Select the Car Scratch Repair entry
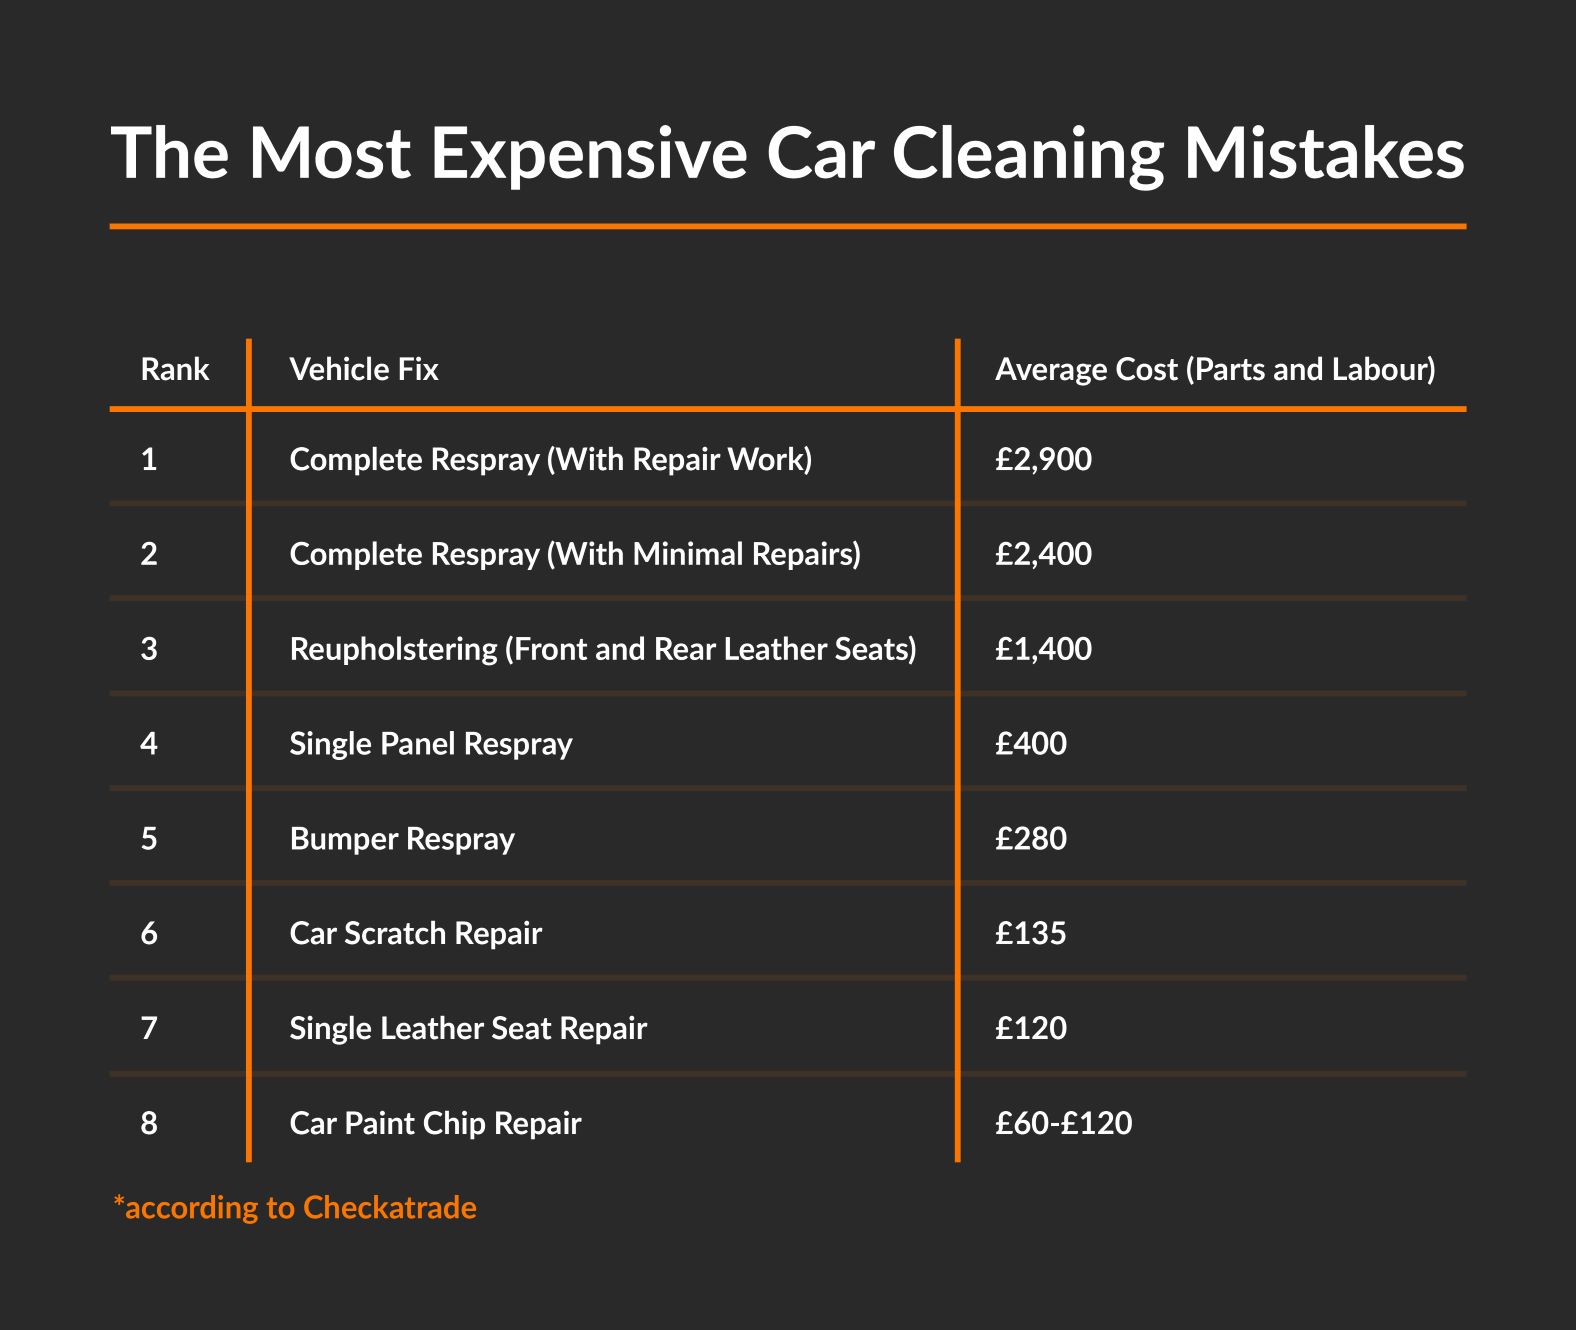 pyautogui.click(x=416, y=934)
